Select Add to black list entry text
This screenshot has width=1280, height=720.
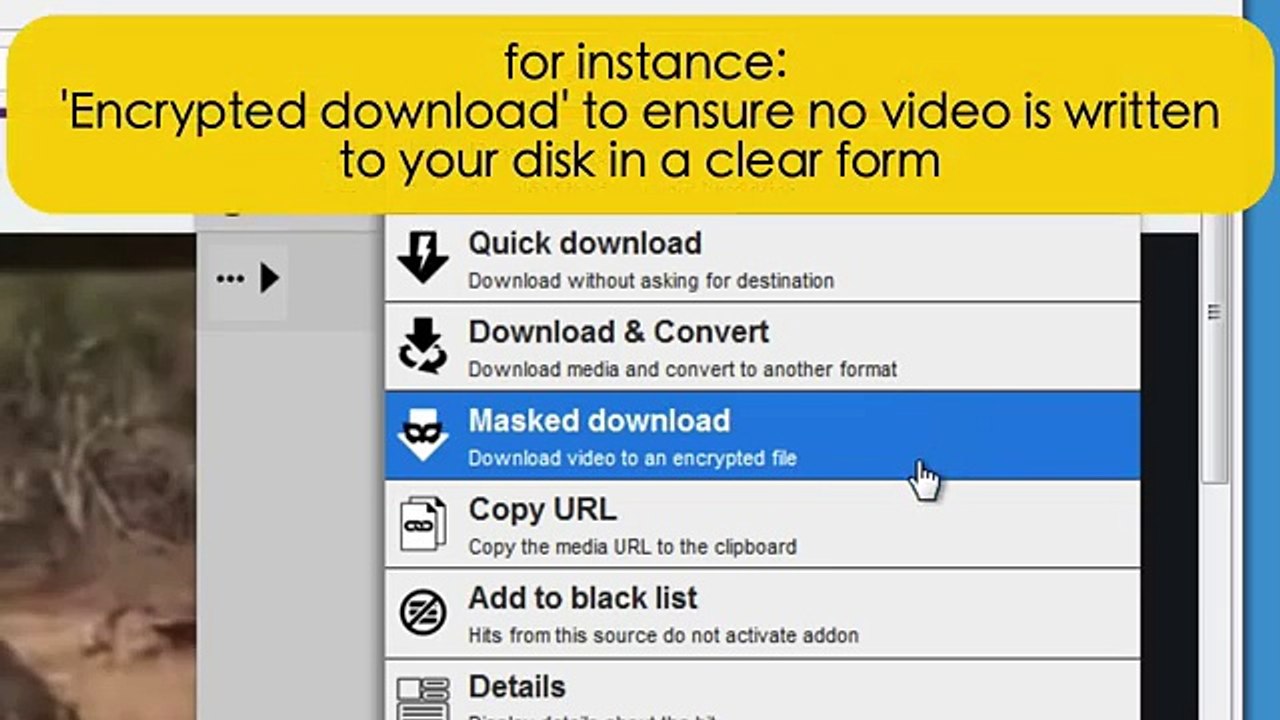click(583, 598)
